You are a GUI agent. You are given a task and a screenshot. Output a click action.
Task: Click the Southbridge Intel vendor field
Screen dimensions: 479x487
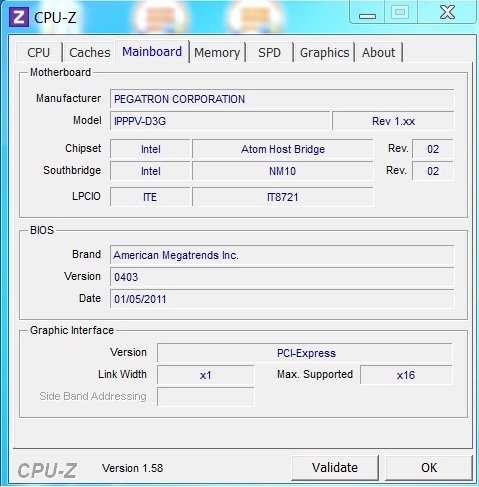pos(150,171)
